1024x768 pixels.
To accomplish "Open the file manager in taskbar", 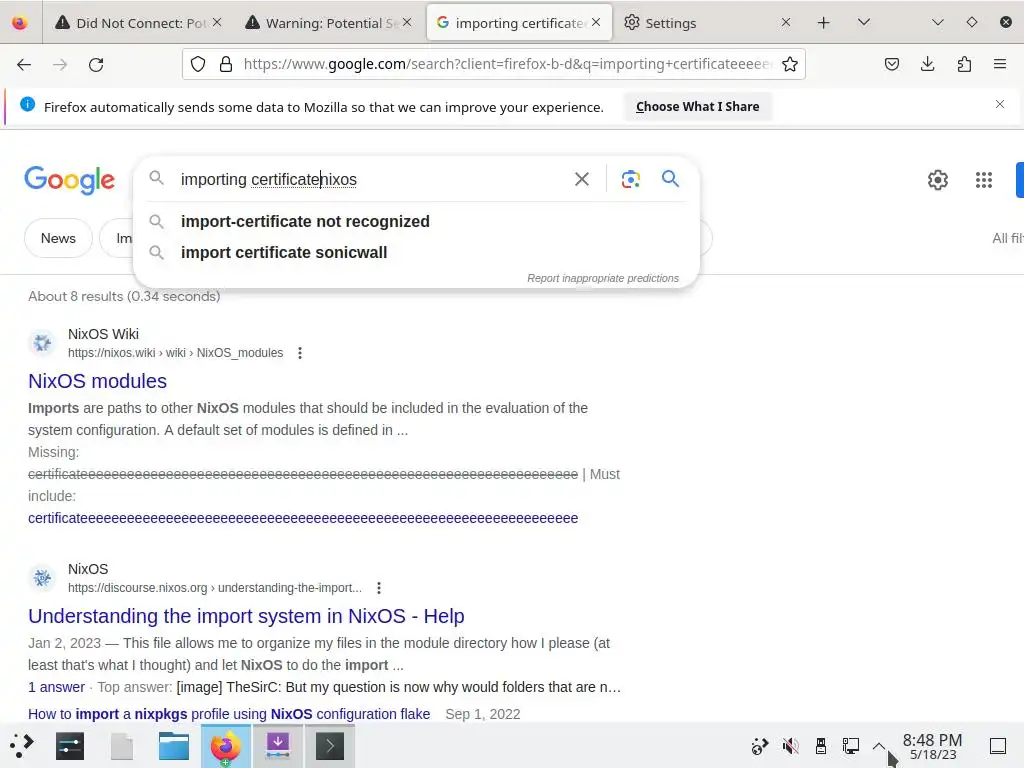I will [174, 746].
